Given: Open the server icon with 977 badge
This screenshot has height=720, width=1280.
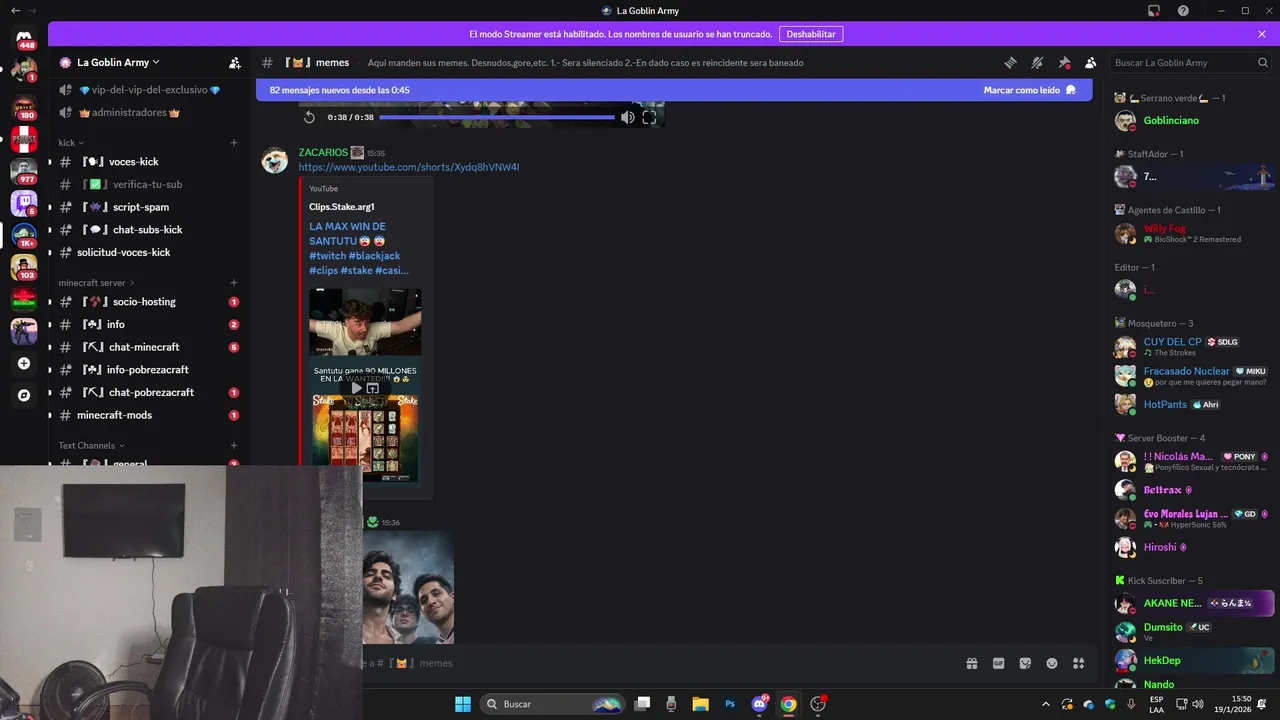Looking at the screenshot, I should pyautogui.click(x=24, y=171).
